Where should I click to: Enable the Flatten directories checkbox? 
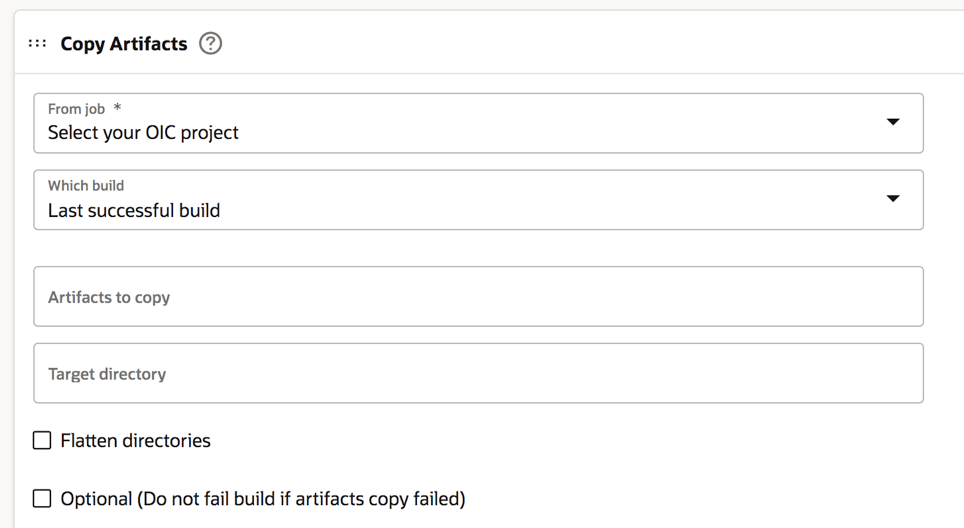point(42,441)
